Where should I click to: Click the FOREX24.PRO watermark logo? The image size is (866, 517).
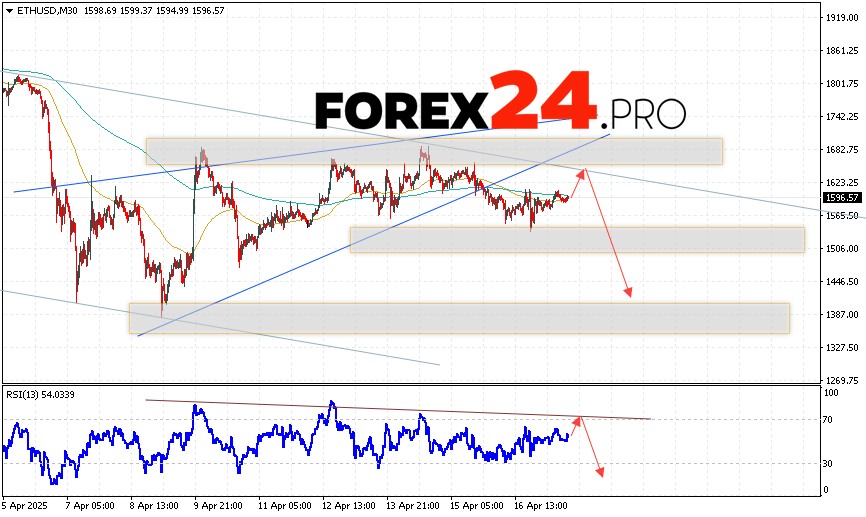[x=500, y=101]
